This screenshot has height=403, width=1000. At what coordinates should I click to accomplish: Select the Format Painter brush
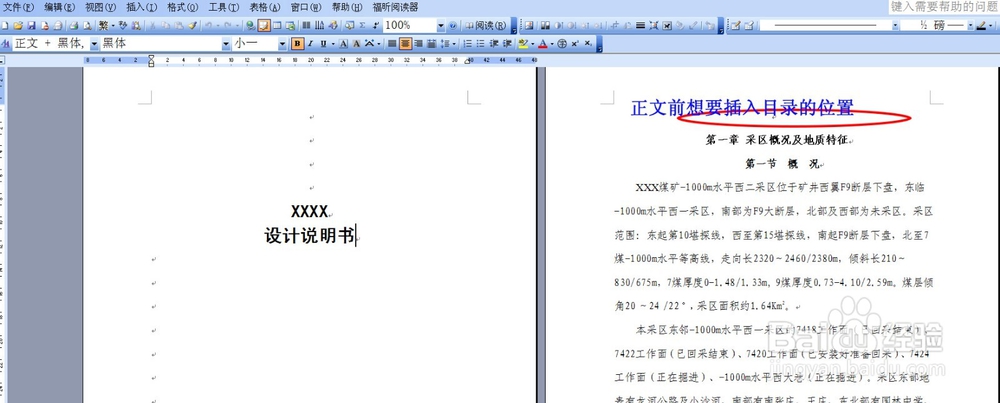click(x=192, y=26)
